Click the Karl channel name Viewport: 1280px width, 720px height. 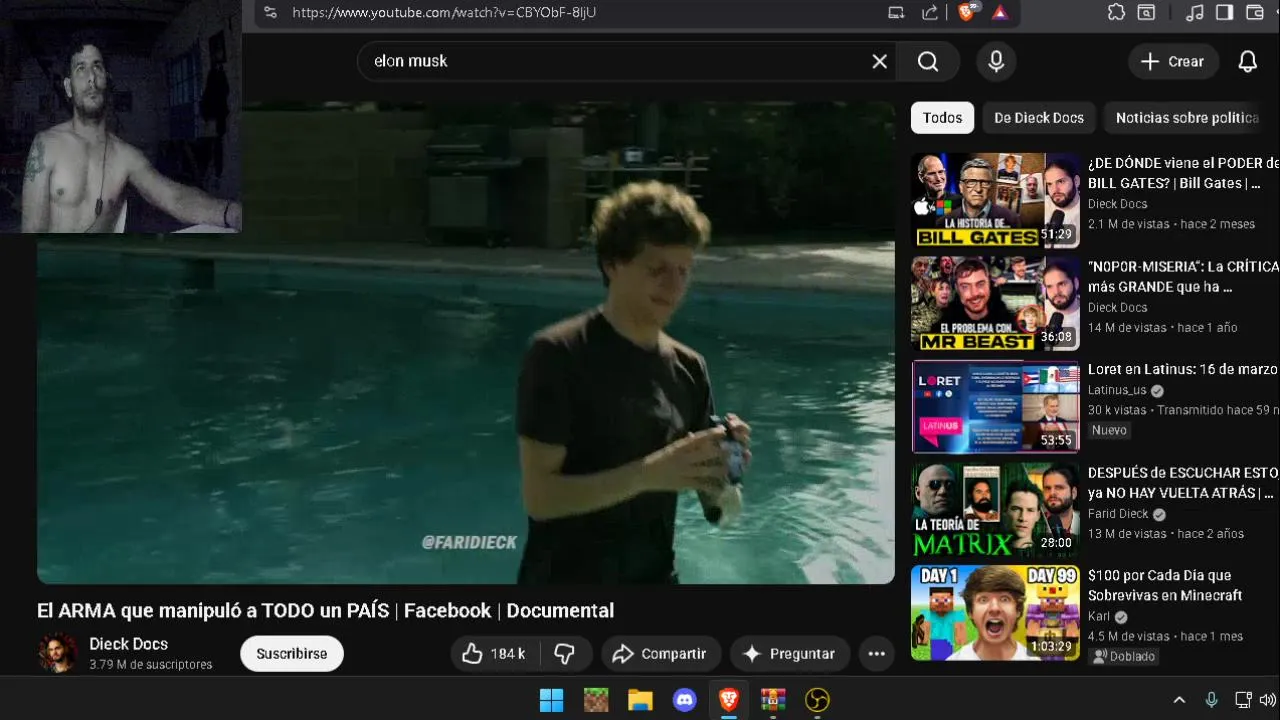pyautogui.click(x=1099, y=617)
